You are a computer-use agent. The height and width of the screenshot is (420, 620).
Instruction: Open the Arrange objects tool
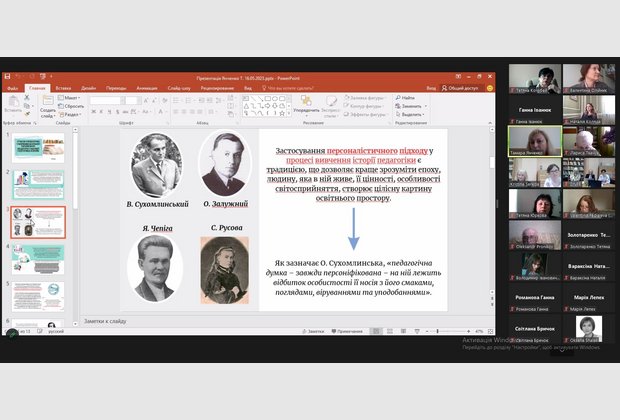coord(308,104)
